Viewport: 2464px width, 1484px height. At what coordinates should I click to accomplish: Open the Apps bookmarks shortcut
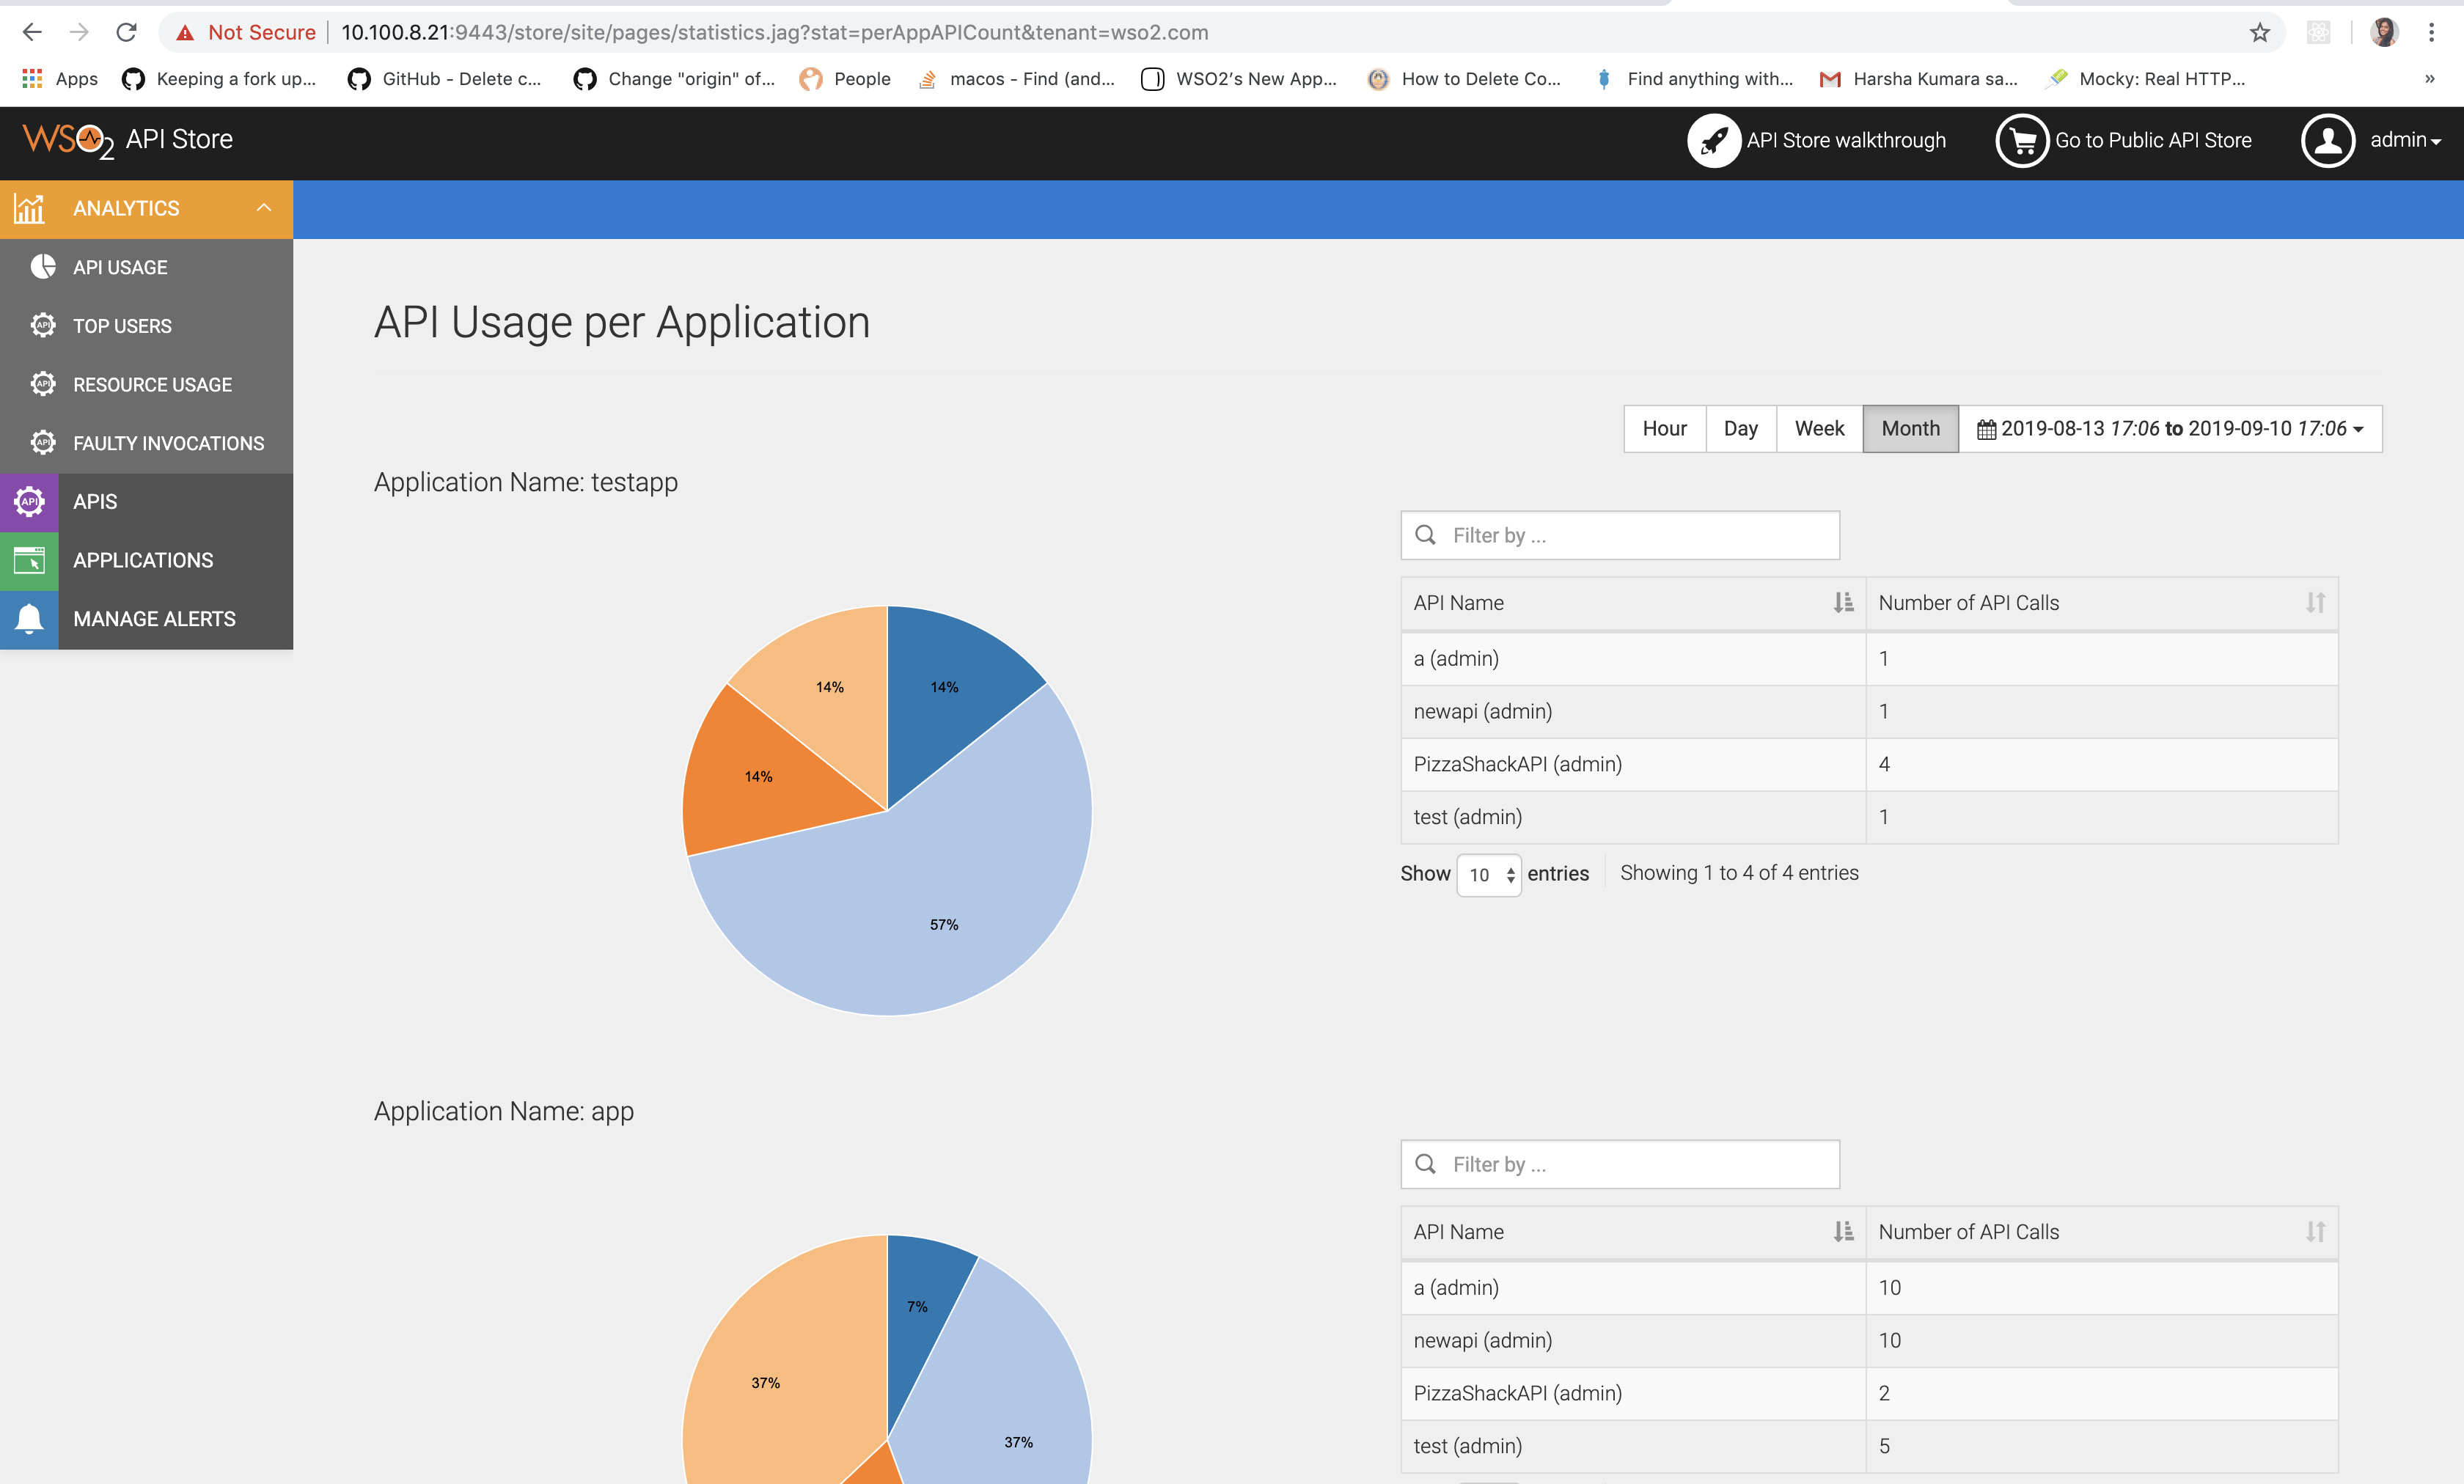point(60,79)
